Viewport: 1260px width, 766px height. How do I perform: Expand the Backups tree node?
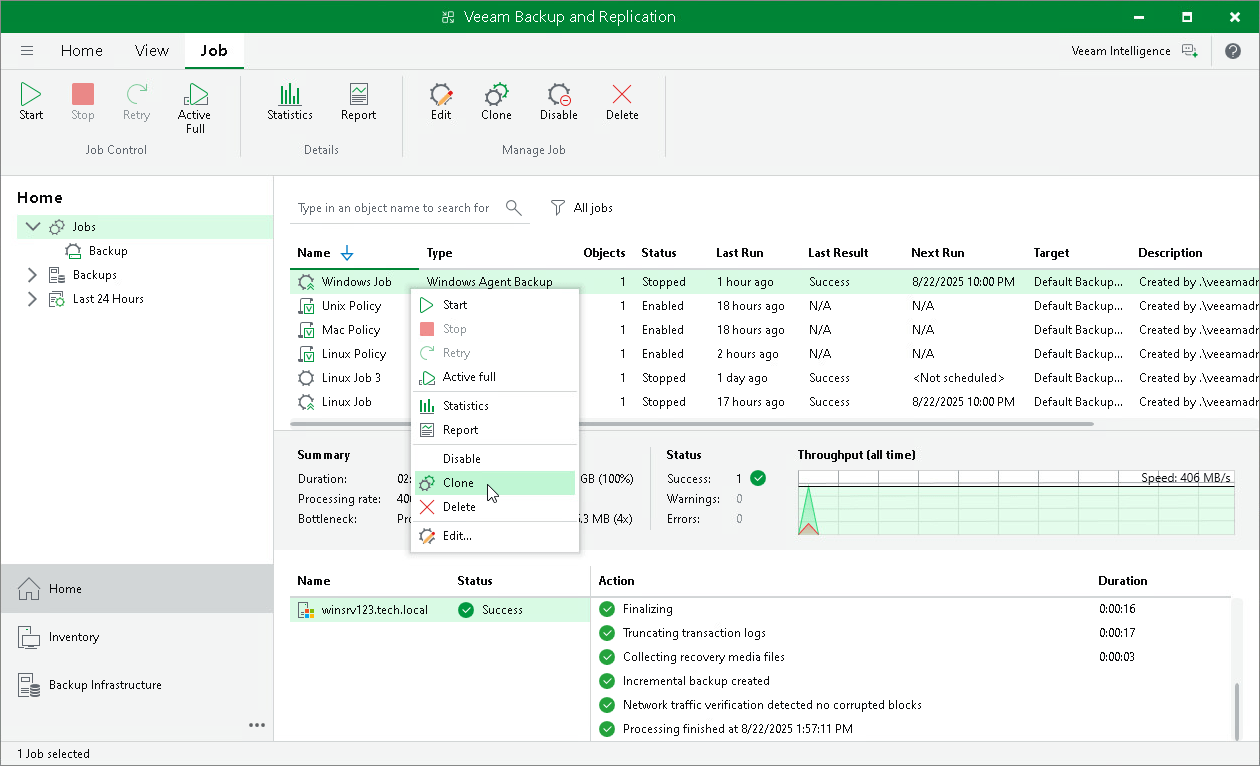coord(32,274)
